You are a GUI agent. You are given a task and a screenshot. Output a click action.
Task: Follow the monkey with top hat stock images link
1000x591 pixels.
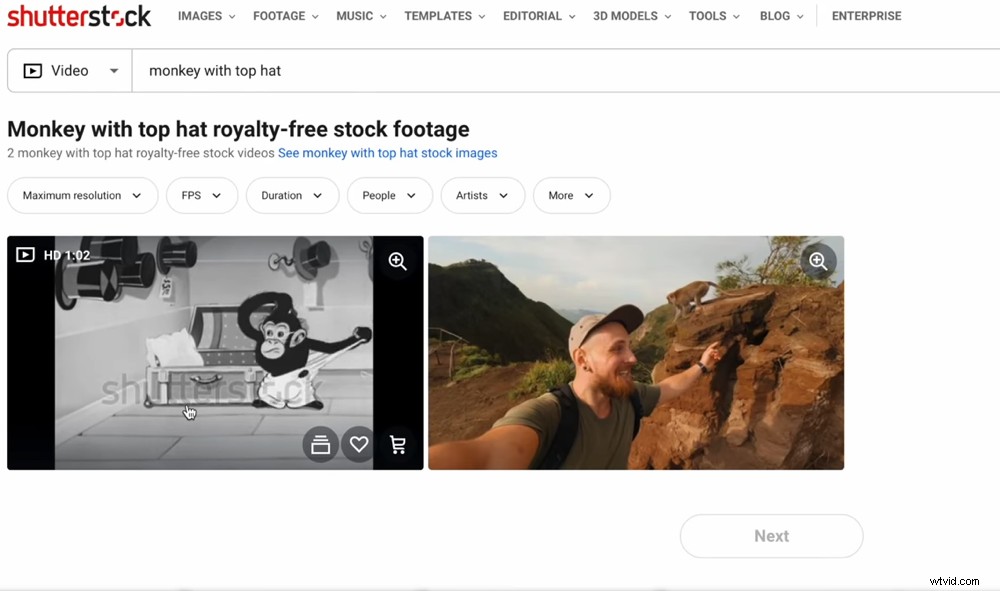click(x=386, y=153)
